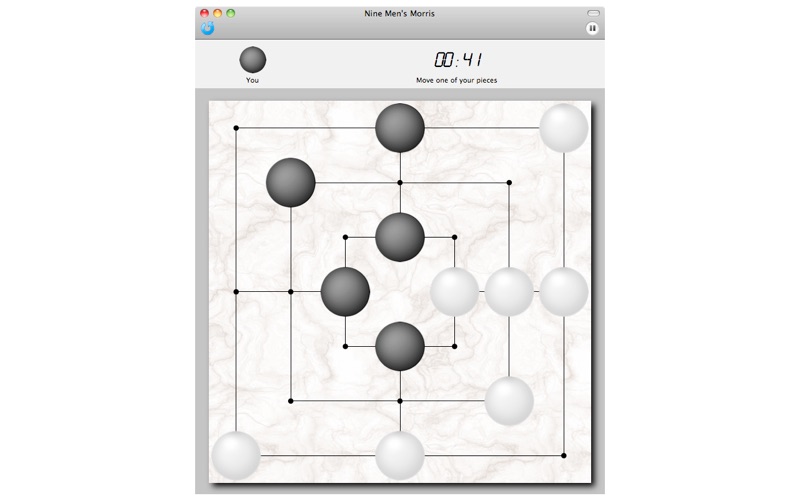Click white piece at outer square bottom-left corner
Viewport: 800px width, 500px height.
[236, 456]
